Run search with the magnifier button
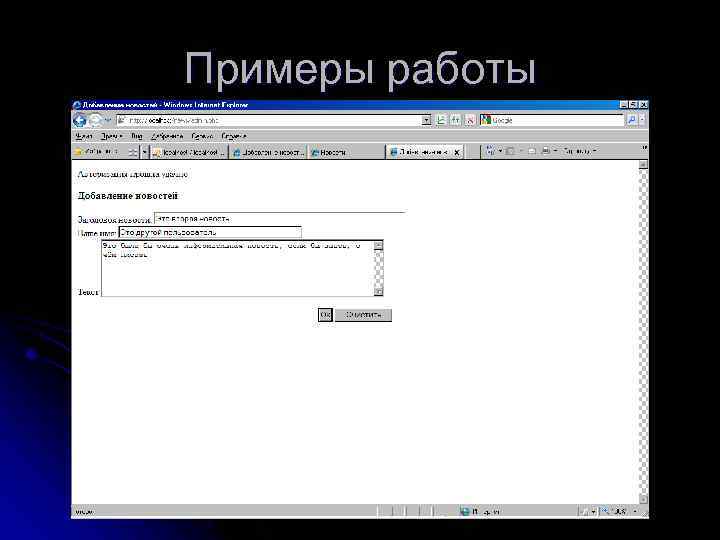The image size is (720, 540). point(632,120)
